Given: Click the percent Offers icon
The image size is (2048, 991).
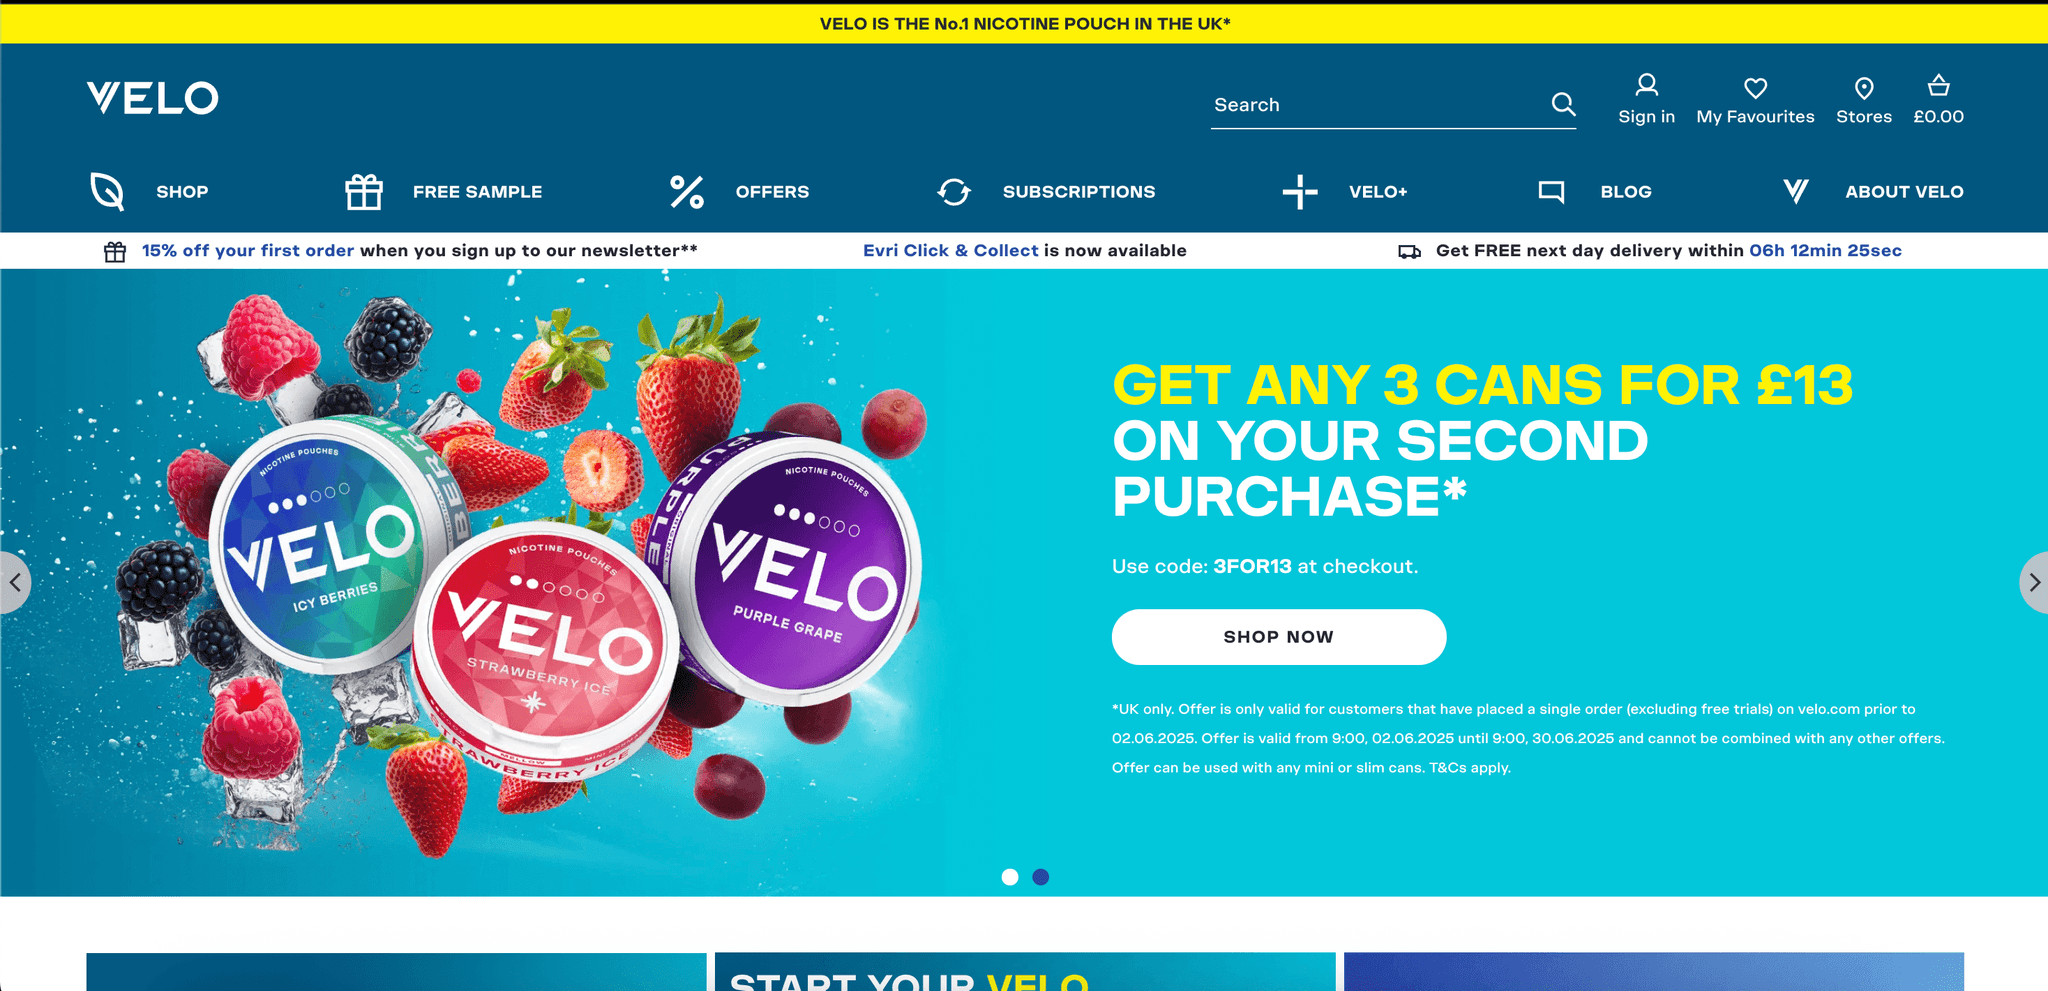Looking at the screenshot, I should (x=687, y=191).
